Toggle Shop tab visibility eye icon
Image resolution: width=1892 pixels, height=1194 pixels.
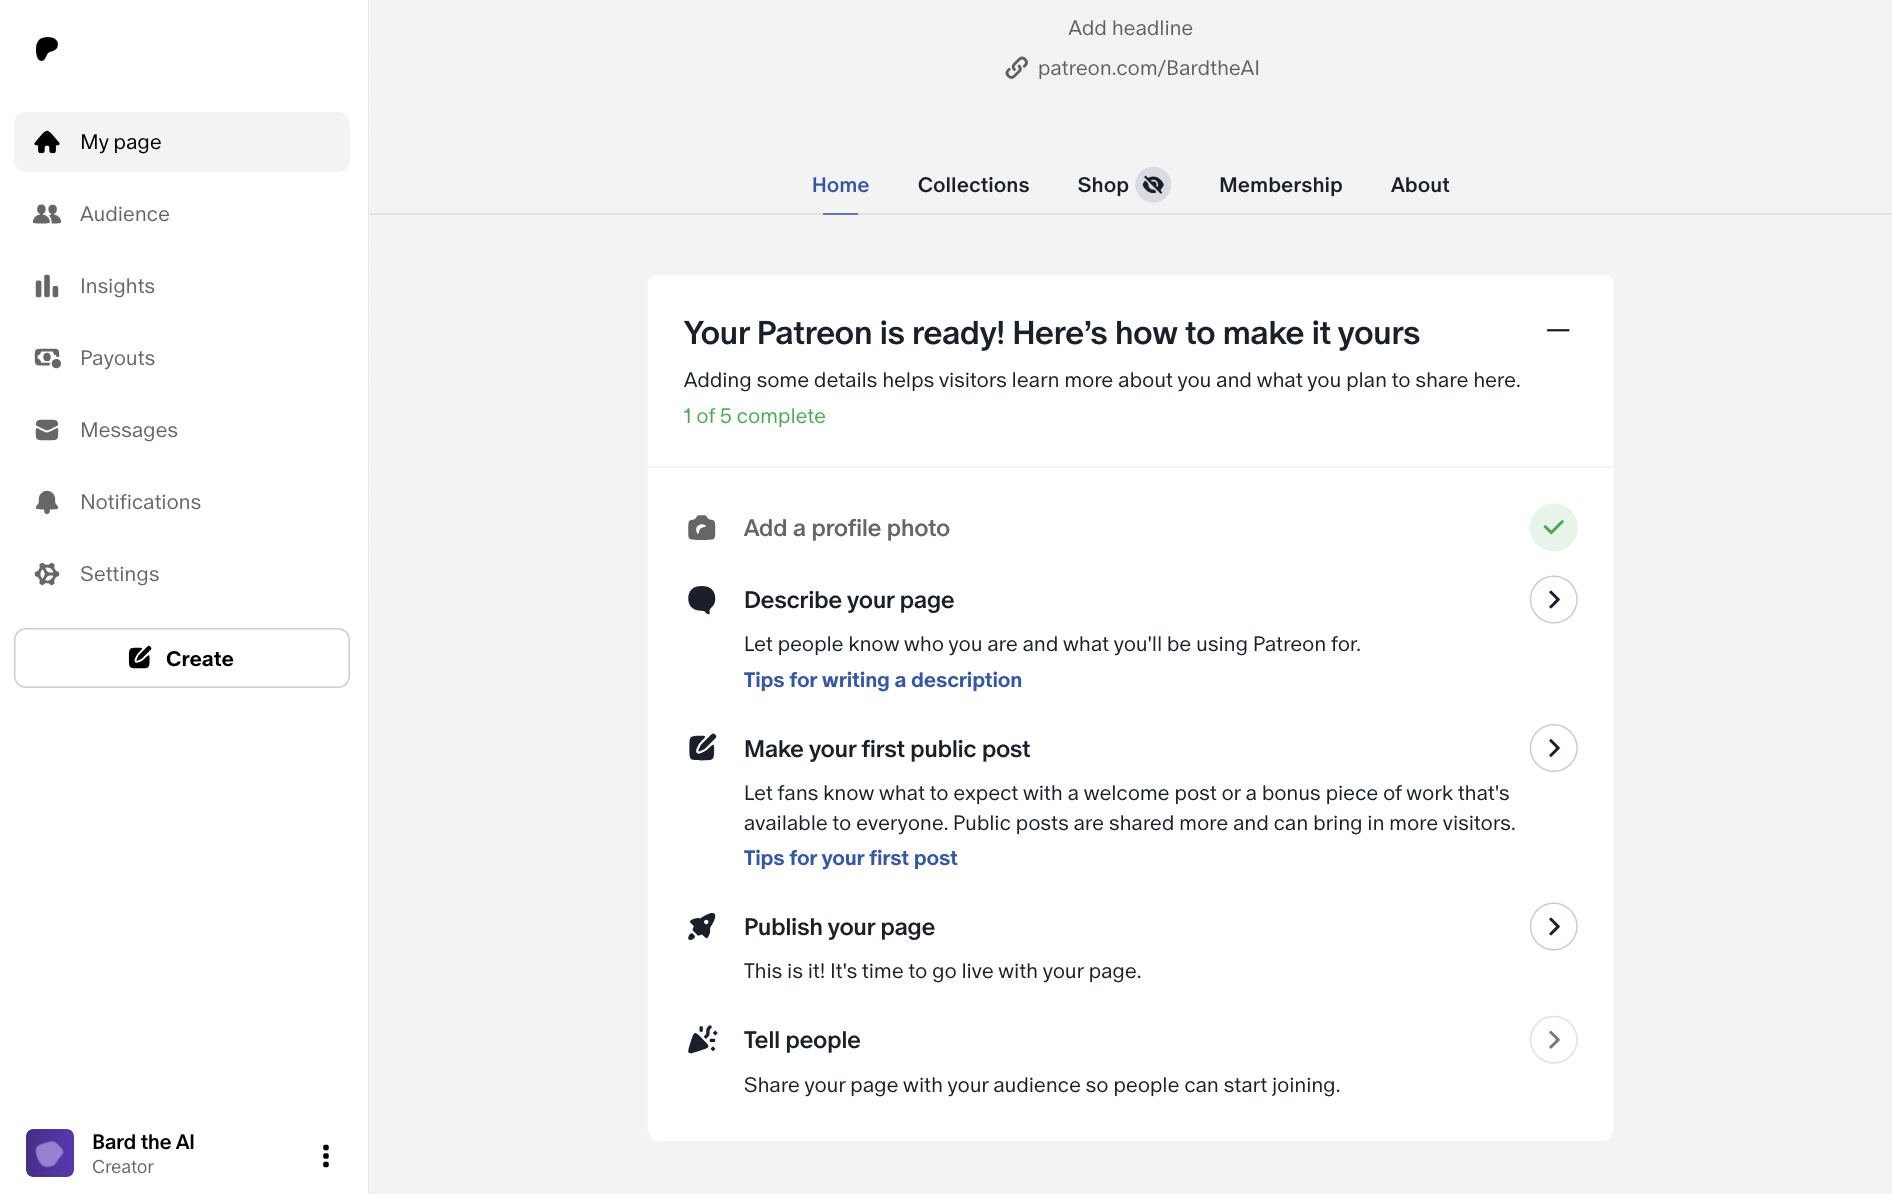1153,185
